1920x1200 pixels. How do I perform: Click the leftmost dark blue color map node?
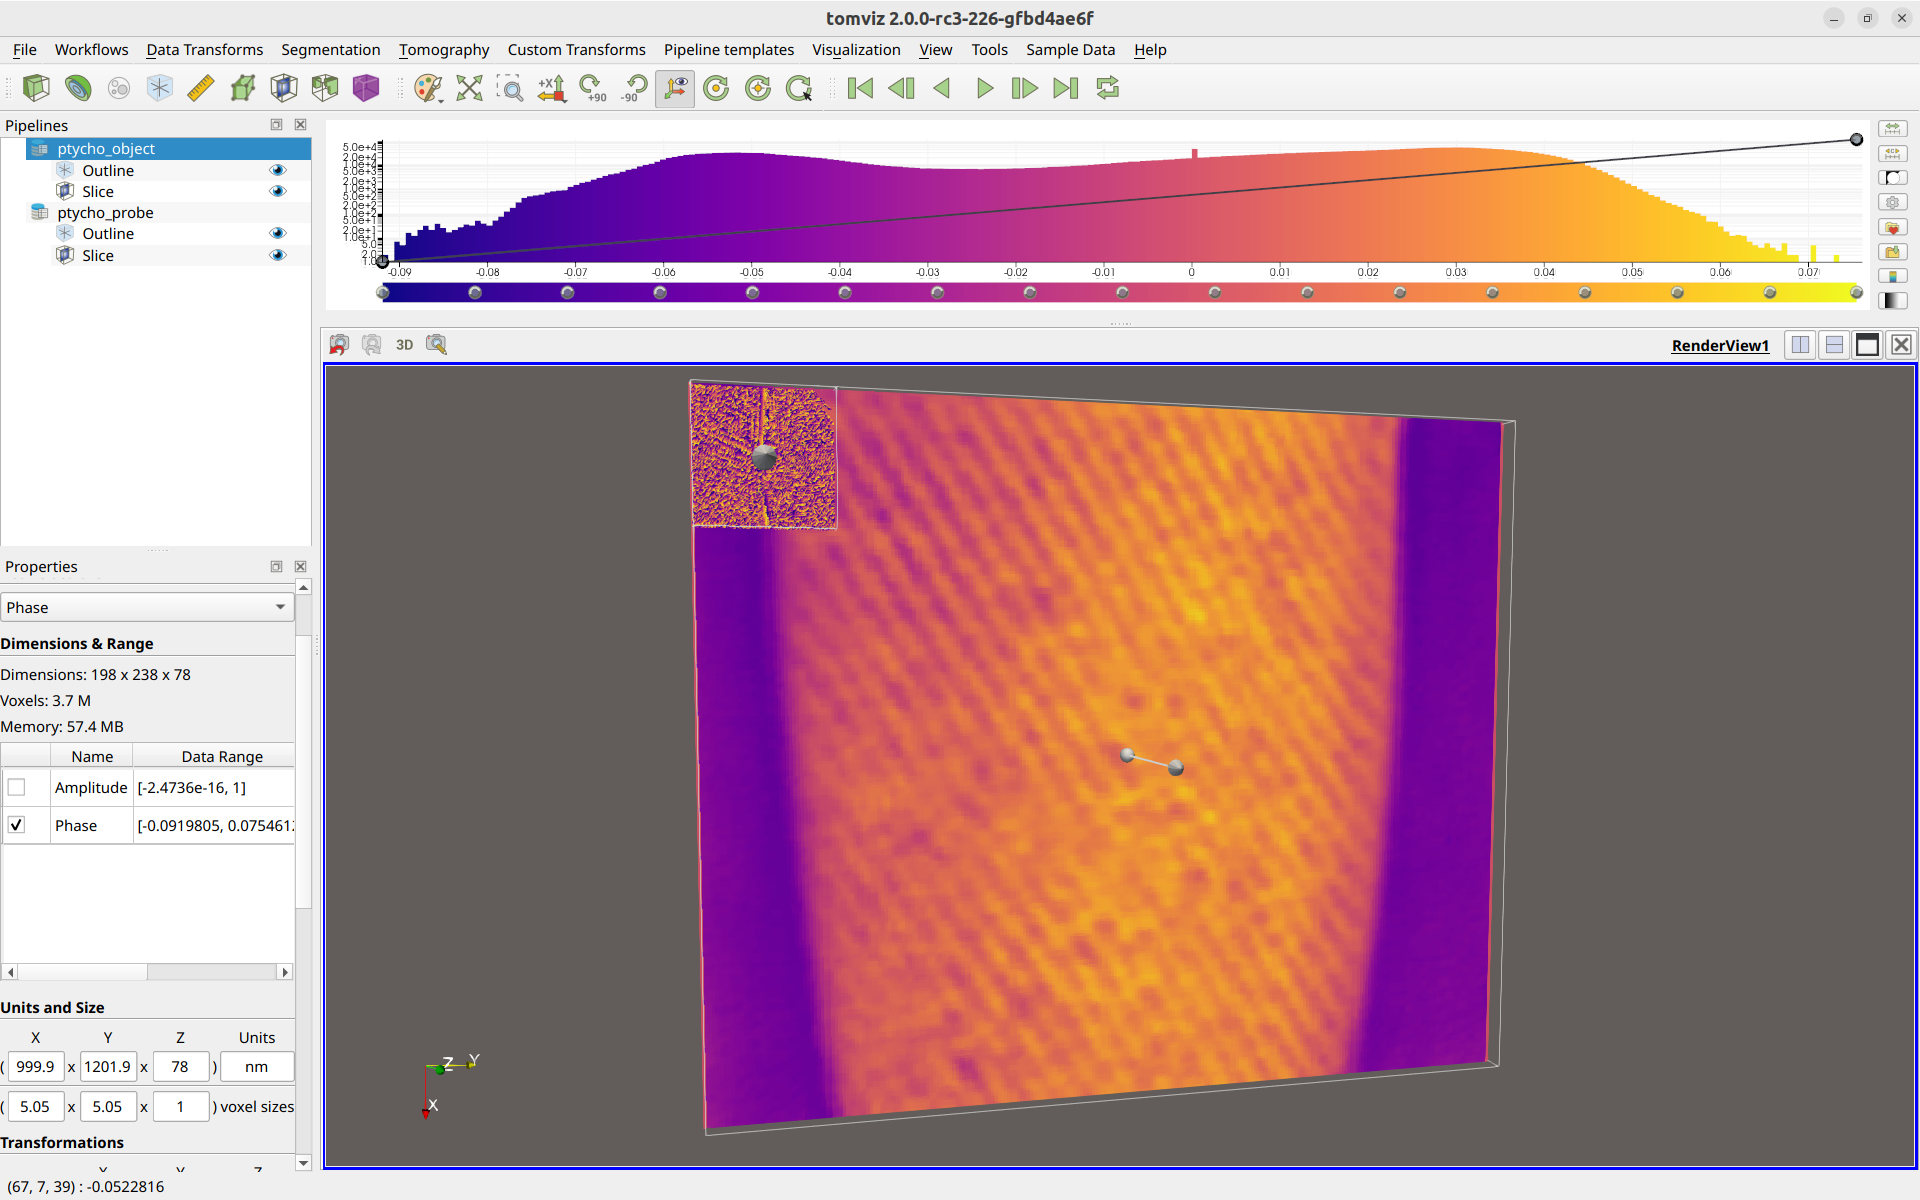point(383,293)
